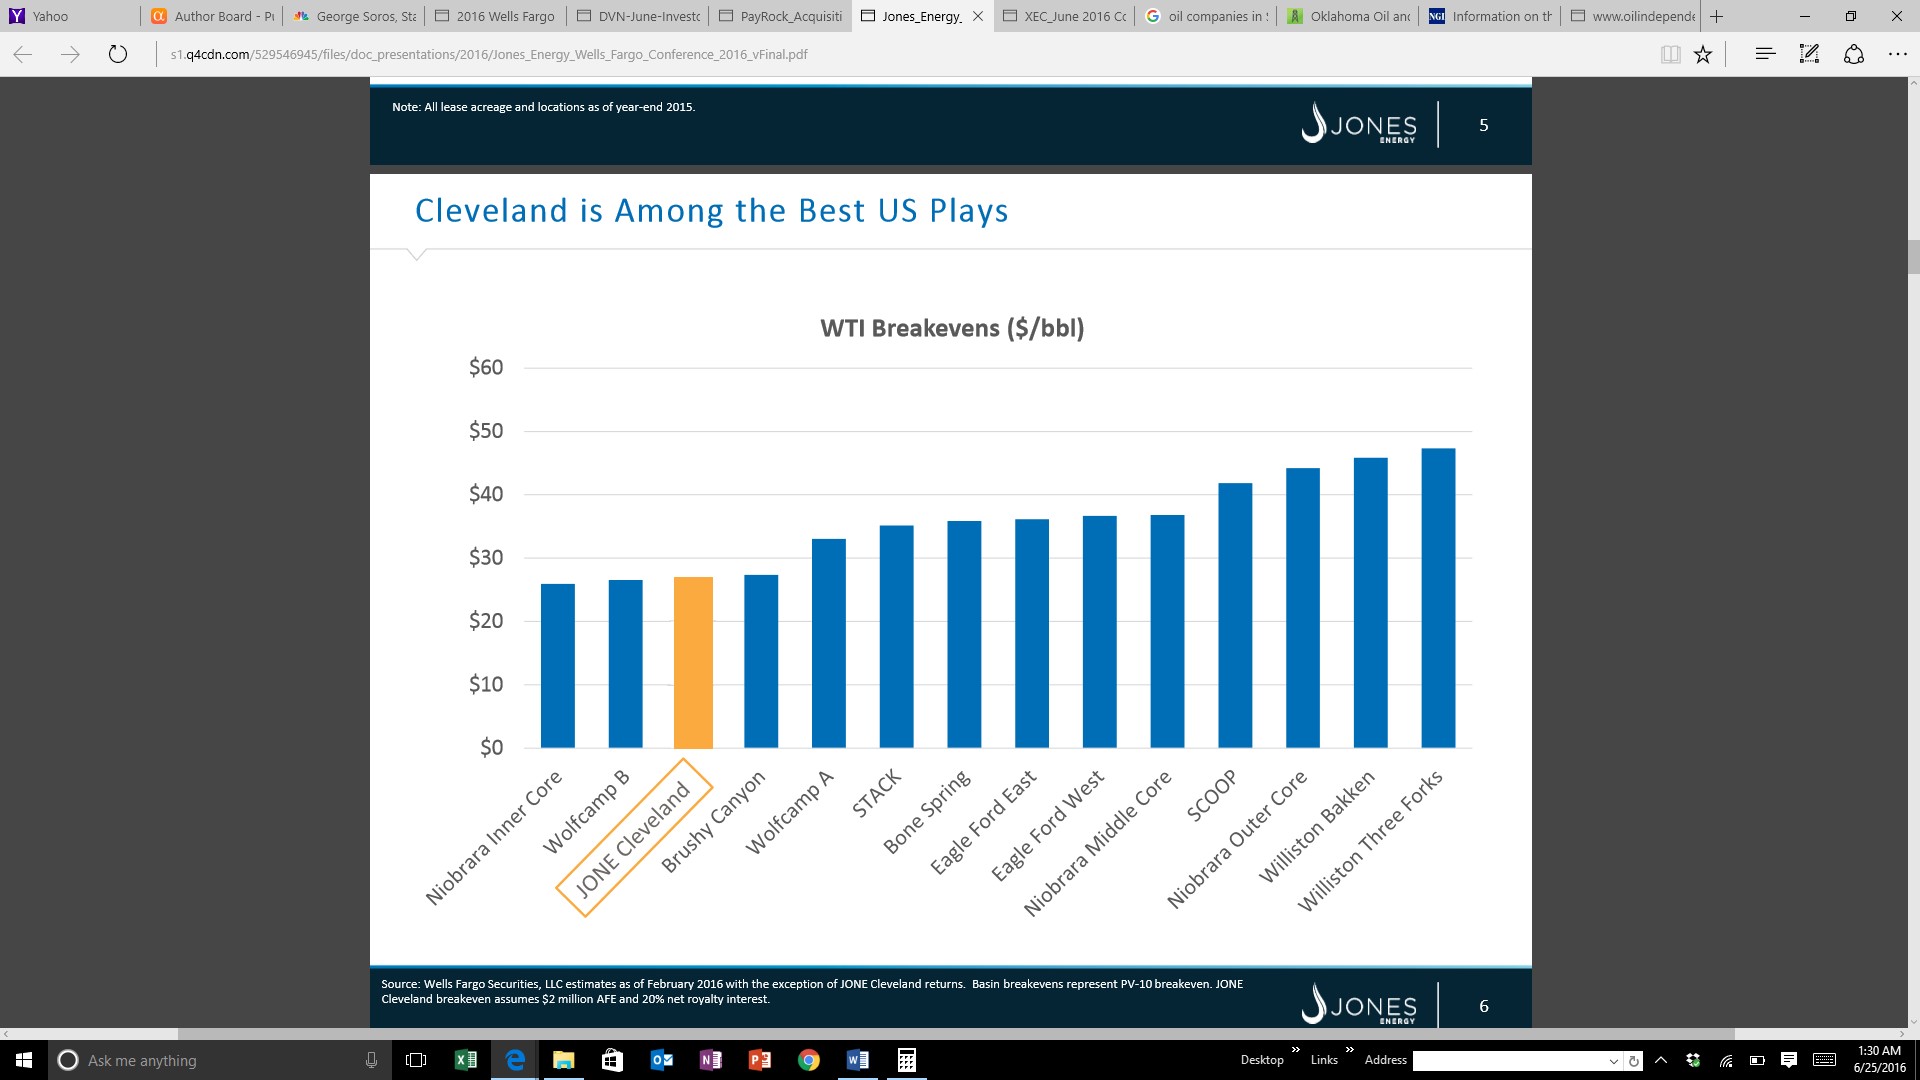This screenshot has height=1080, width=1920.
Task: Refresh the page with reload icon
Action: pos(118,54)
